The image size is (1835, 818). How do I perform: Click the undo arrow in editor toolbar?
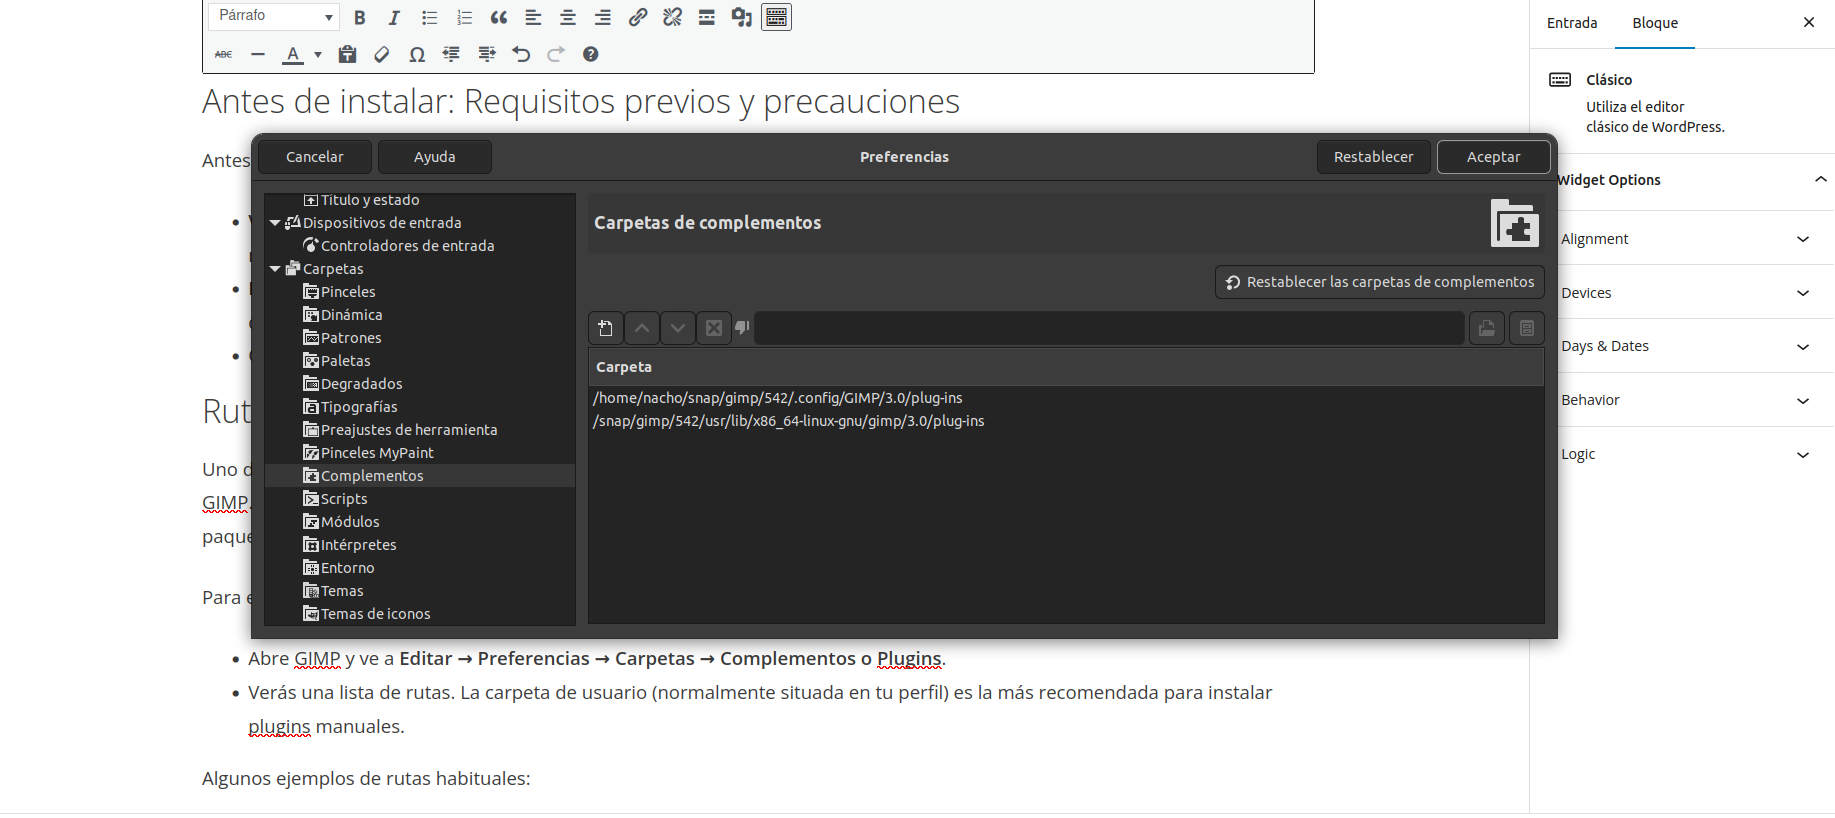point(521,54)
